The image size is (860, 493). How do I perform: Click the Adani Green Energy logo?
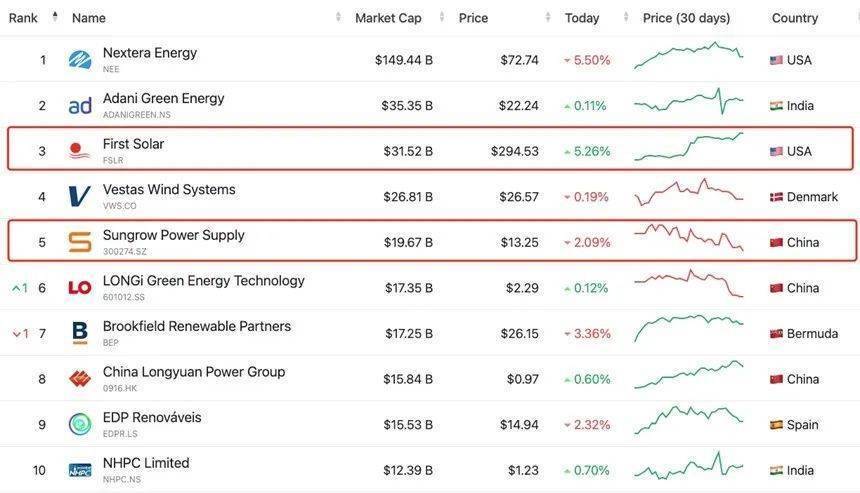point(80,106)
